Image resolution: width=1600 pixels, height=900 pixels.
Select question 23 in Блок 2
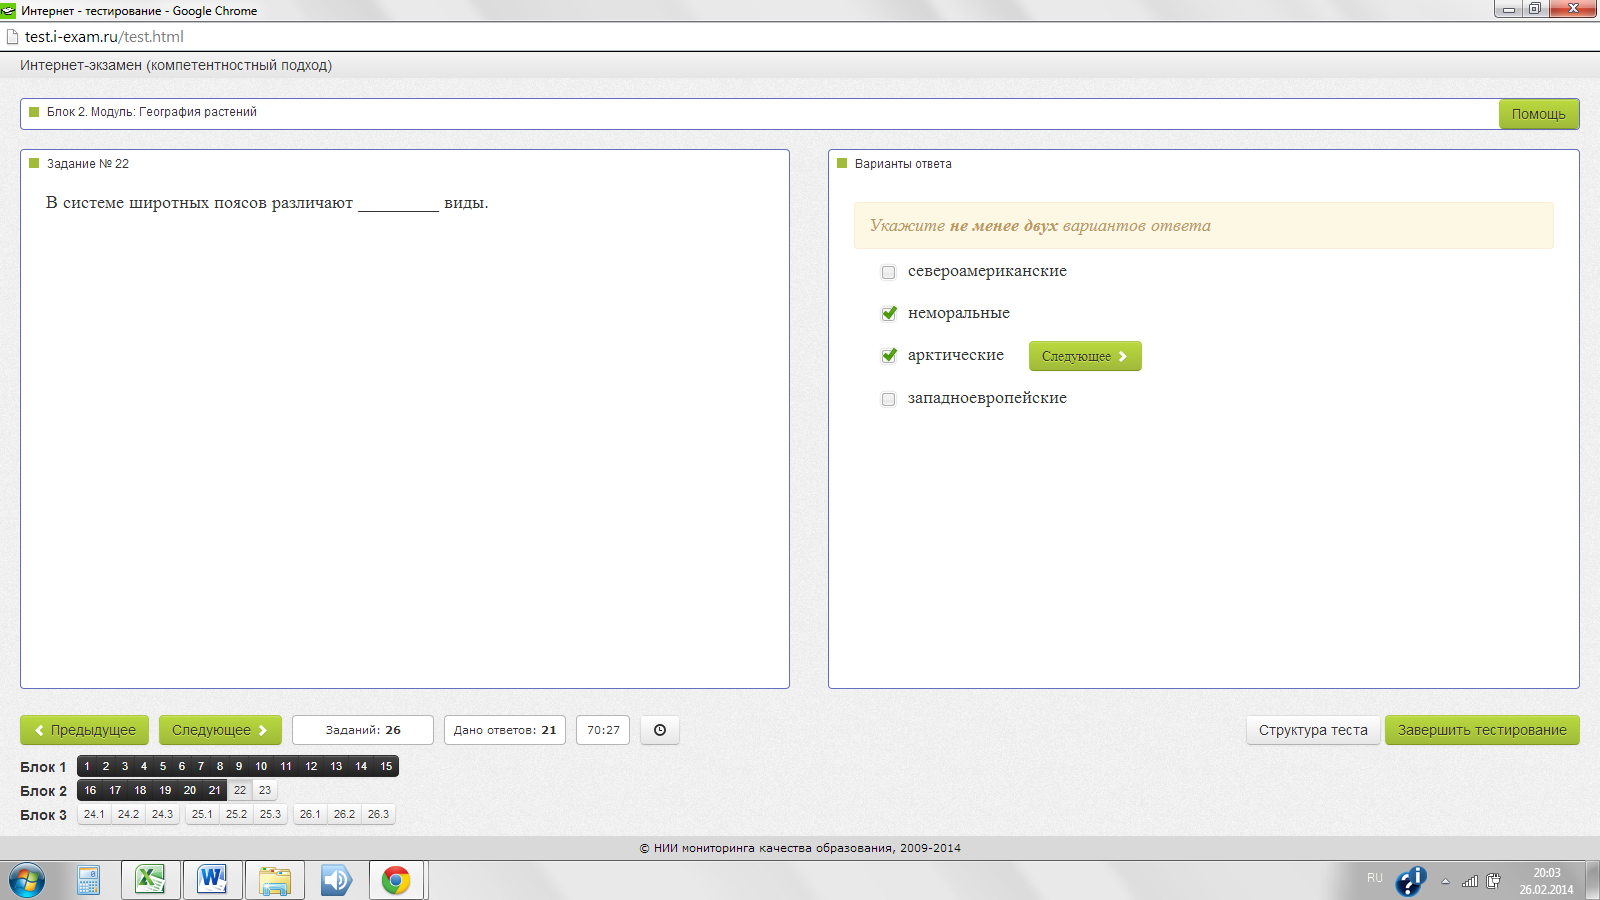click(x=265, y=790)
